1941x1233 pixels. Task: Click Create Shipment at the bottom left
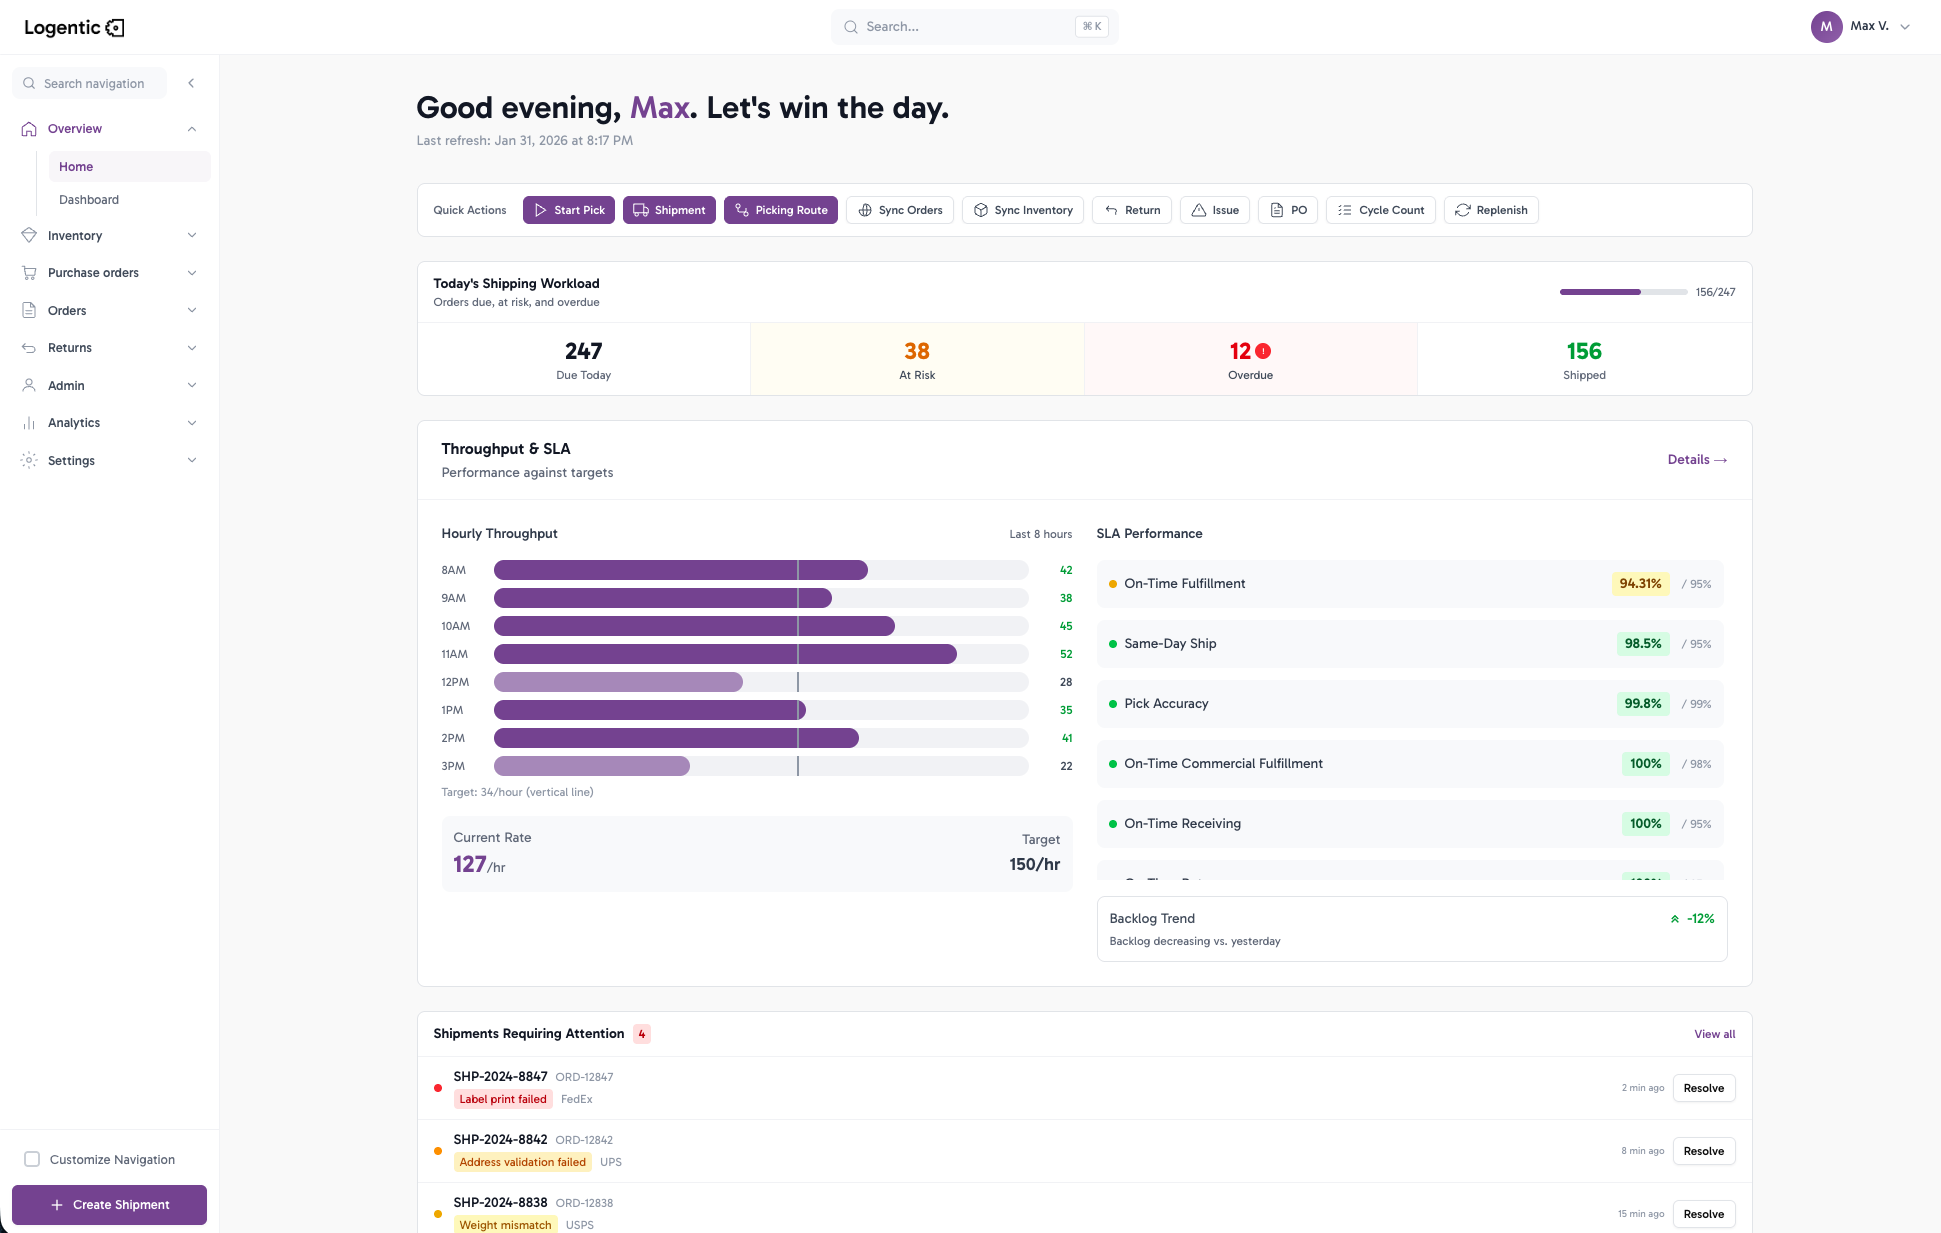coord(109,1204)
